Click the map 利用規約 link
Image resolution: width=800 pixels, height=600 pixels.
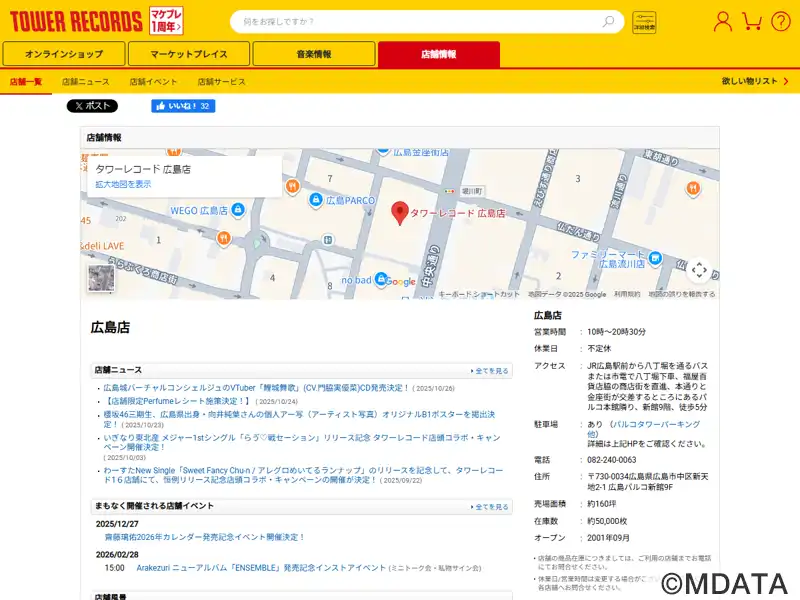click(627, 294)
